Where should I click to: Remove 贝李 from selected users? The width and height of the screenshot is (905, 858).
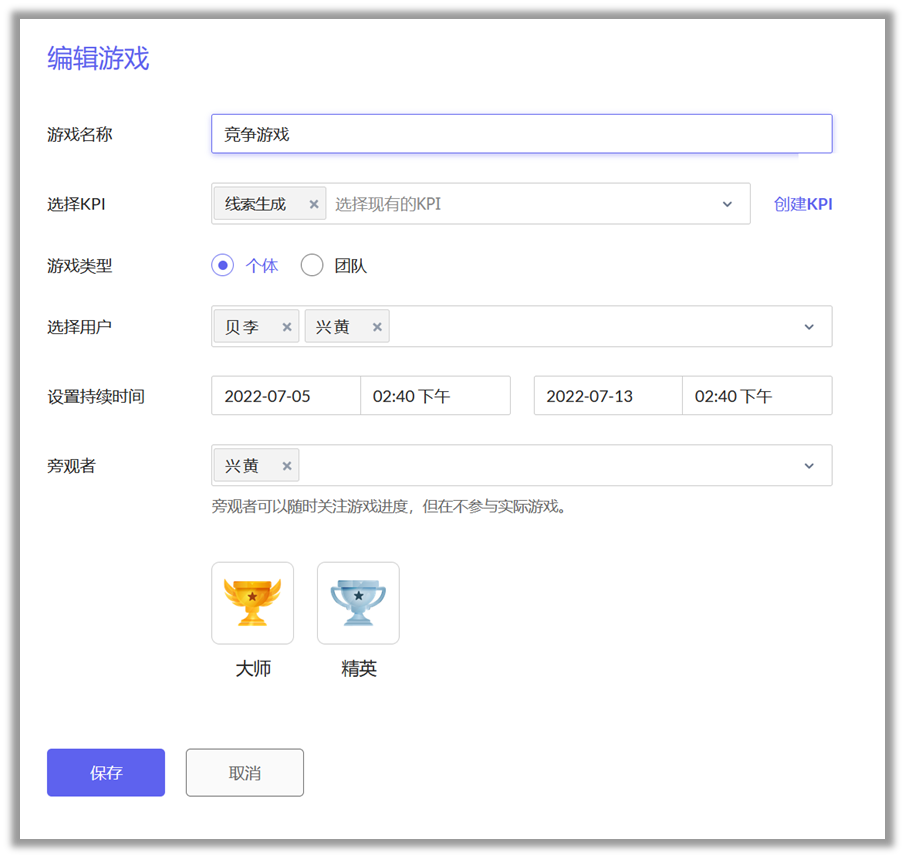[x=287, y=327]
